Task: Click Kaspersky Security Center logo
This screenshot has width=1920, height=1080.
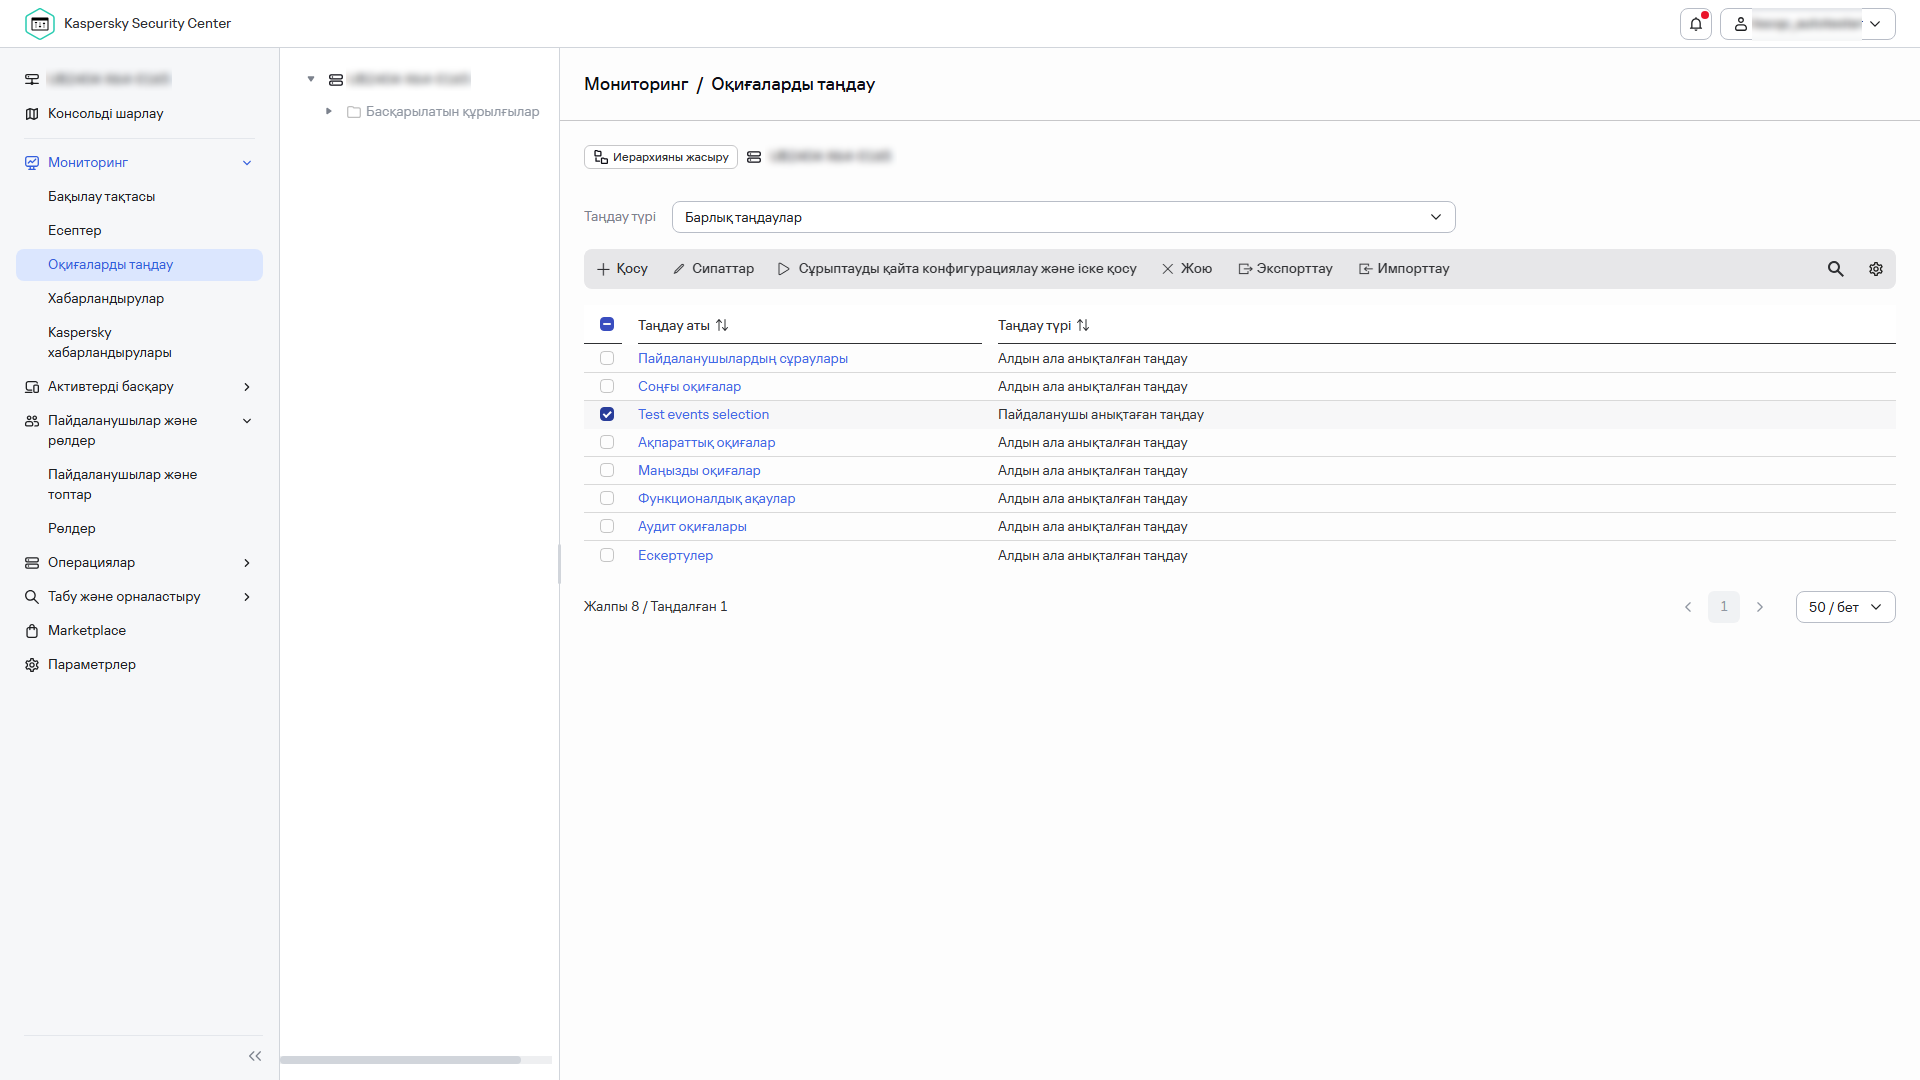Action: 40,24
